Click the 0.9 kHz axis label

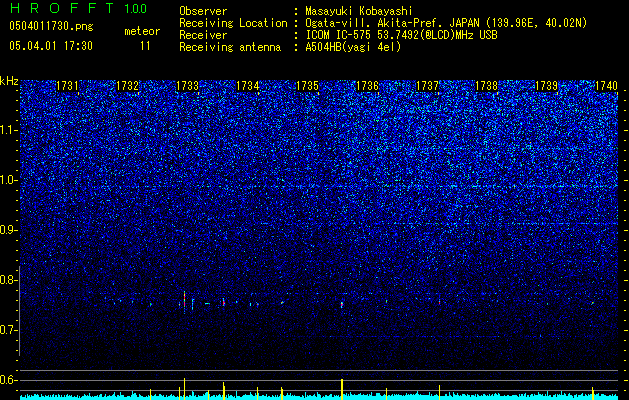[9, 230]
